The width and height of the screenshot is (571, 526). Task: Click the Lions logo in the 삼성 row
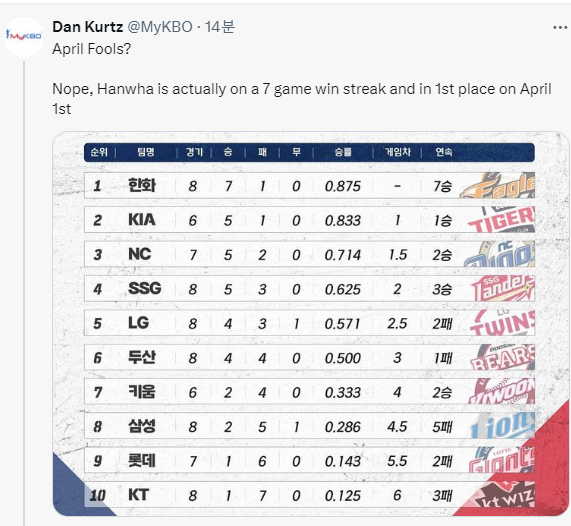[x=503, y=425]
